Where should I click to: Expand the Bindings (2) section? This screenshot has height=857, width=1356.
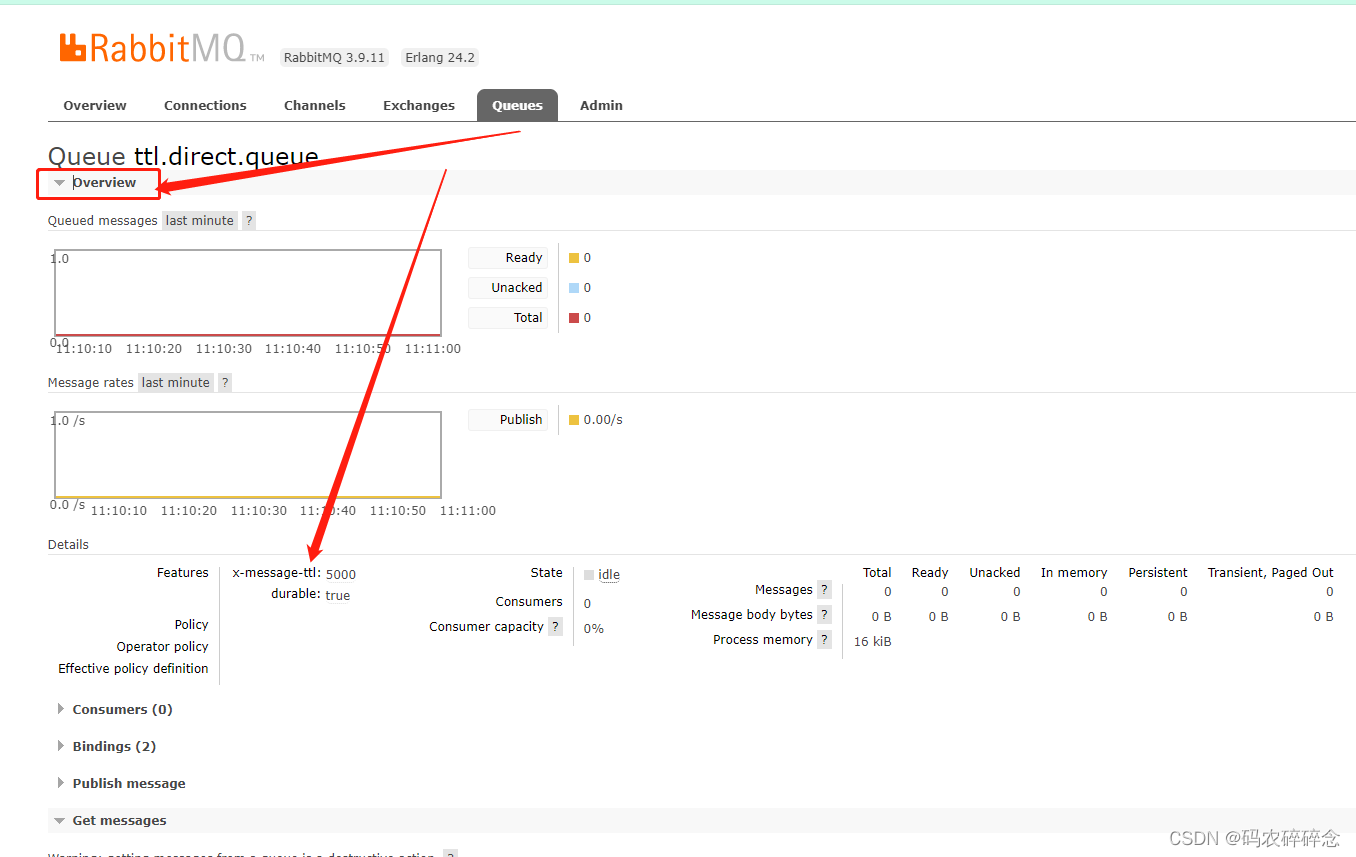(114, 746)
